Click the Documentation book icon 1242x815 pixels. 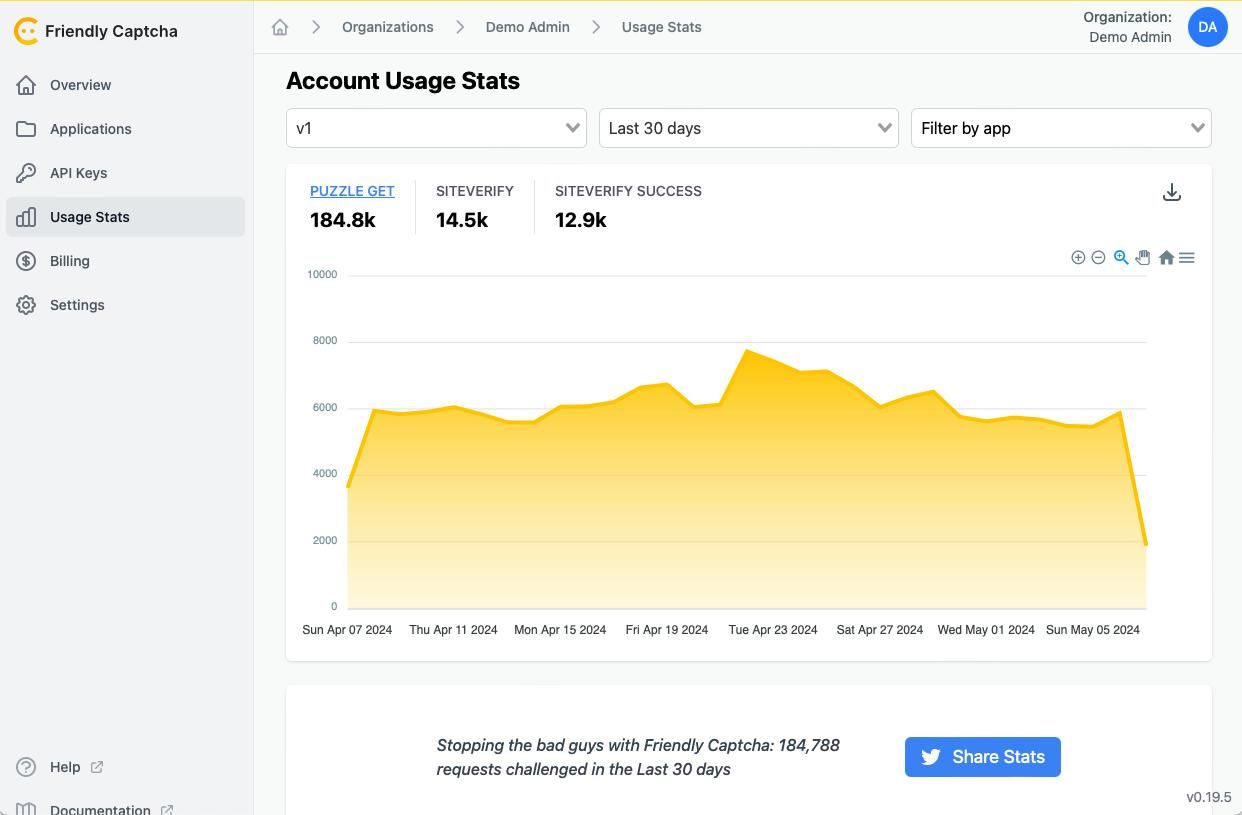click(26, 809)
